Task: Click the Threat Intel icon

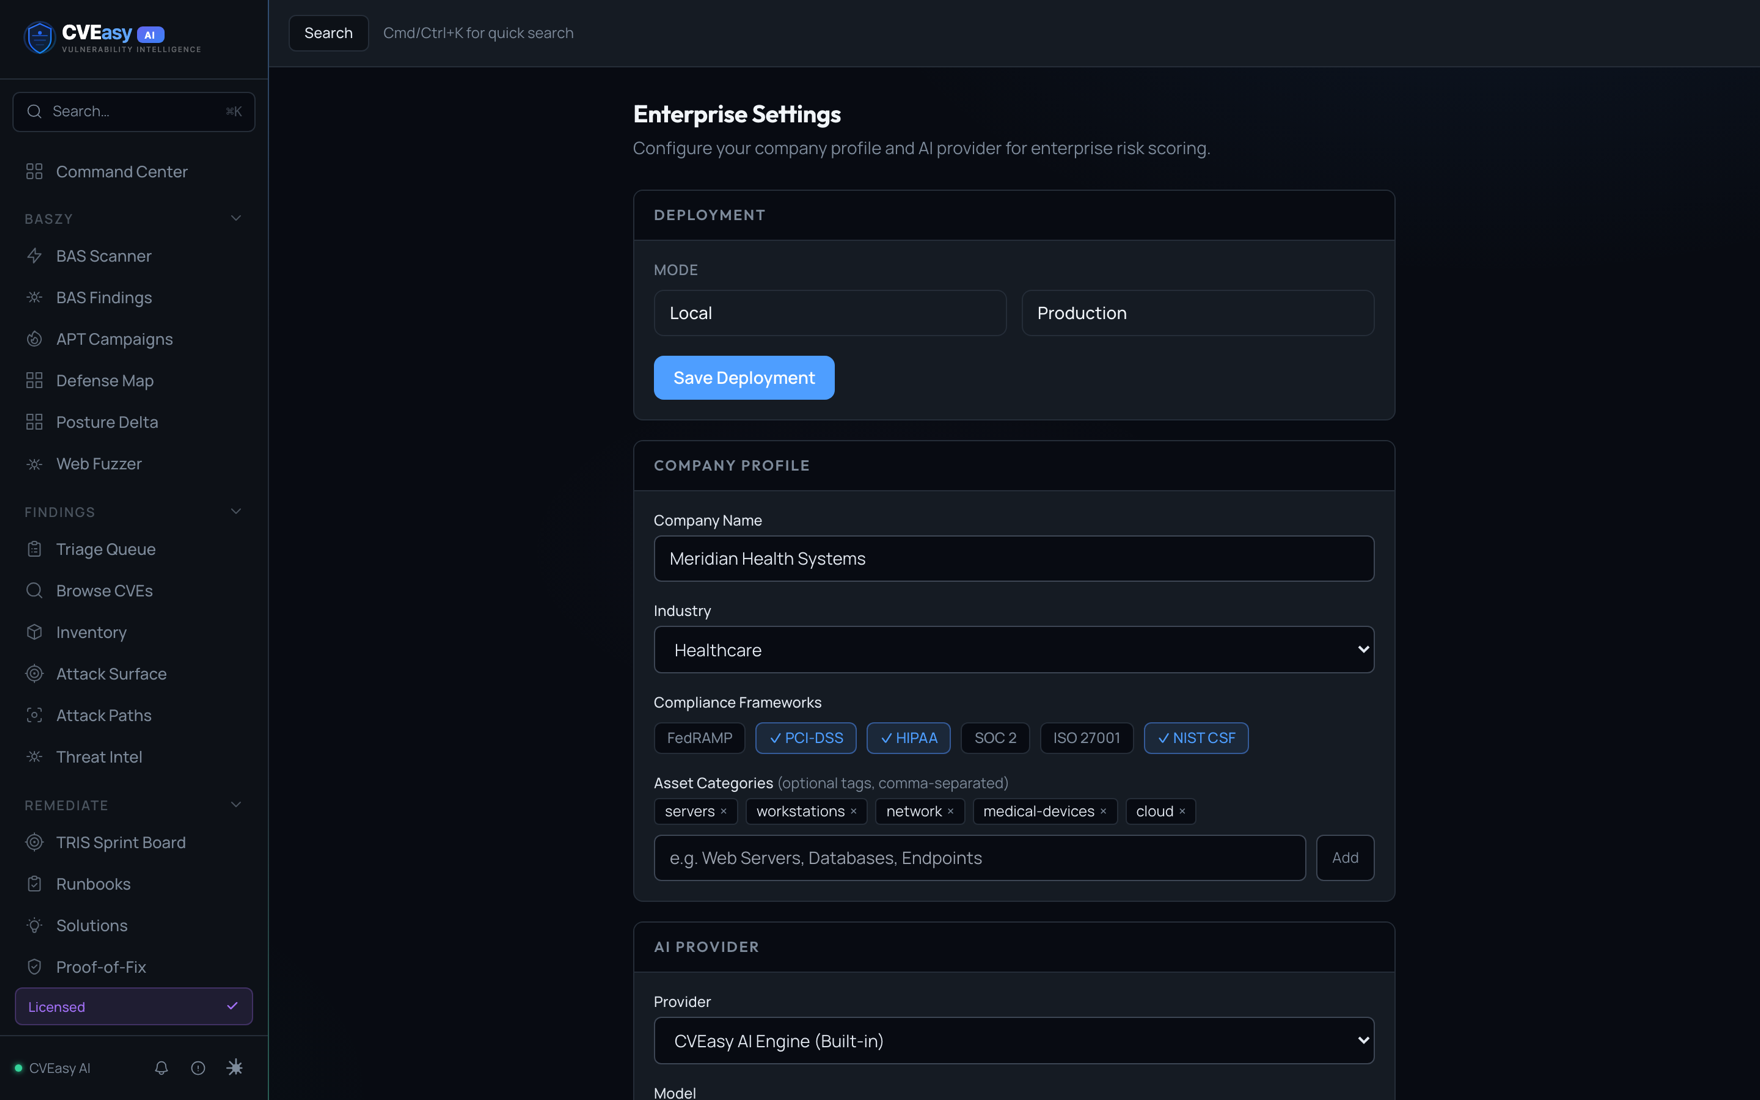Action: point(34,757)
